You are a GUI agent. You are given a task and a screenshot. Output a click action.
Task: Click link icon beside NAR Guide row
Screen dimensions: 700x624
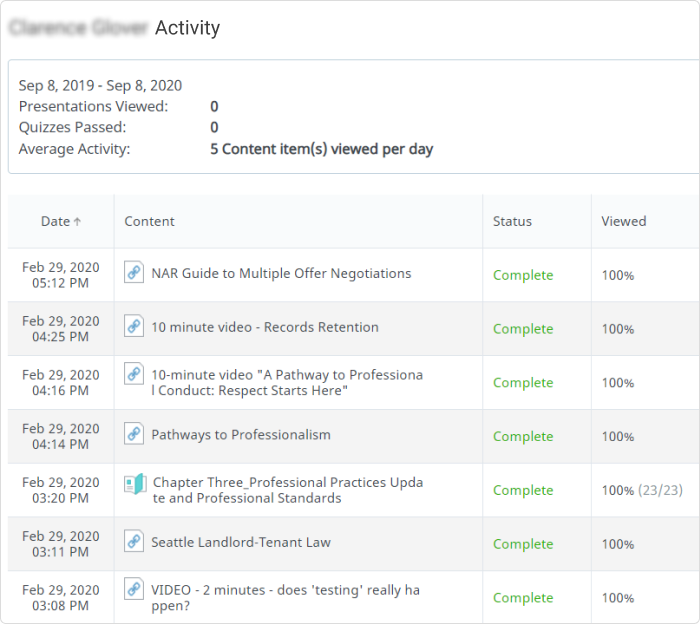tap(134, 272)
